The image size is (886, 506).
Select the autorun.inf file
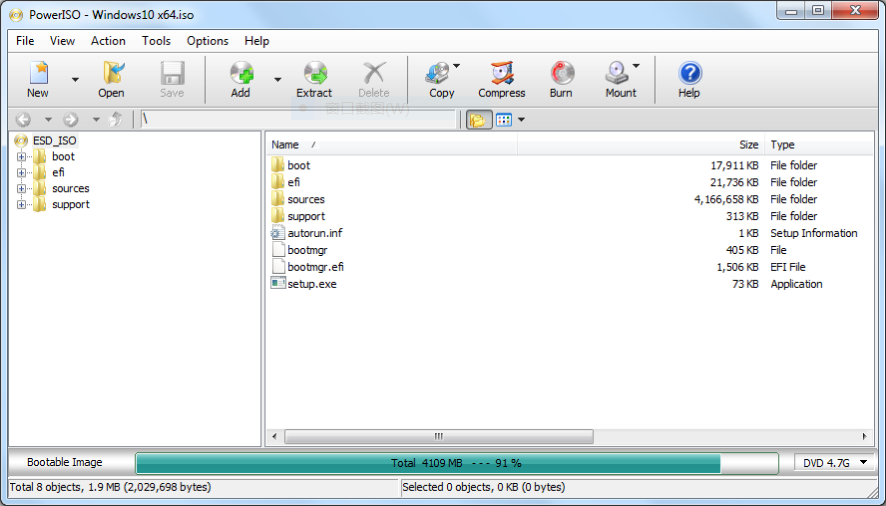(x=315, y=233)
